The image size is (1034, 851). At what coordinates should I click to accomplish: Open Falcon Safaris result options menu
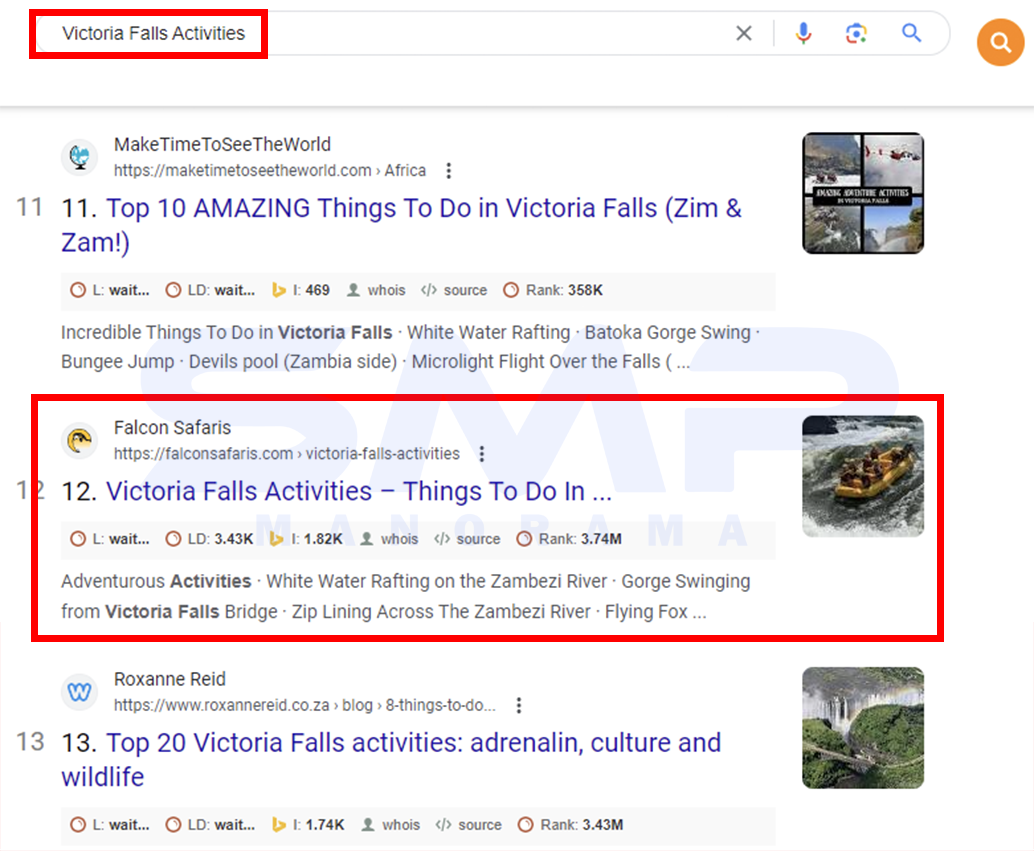482,454
